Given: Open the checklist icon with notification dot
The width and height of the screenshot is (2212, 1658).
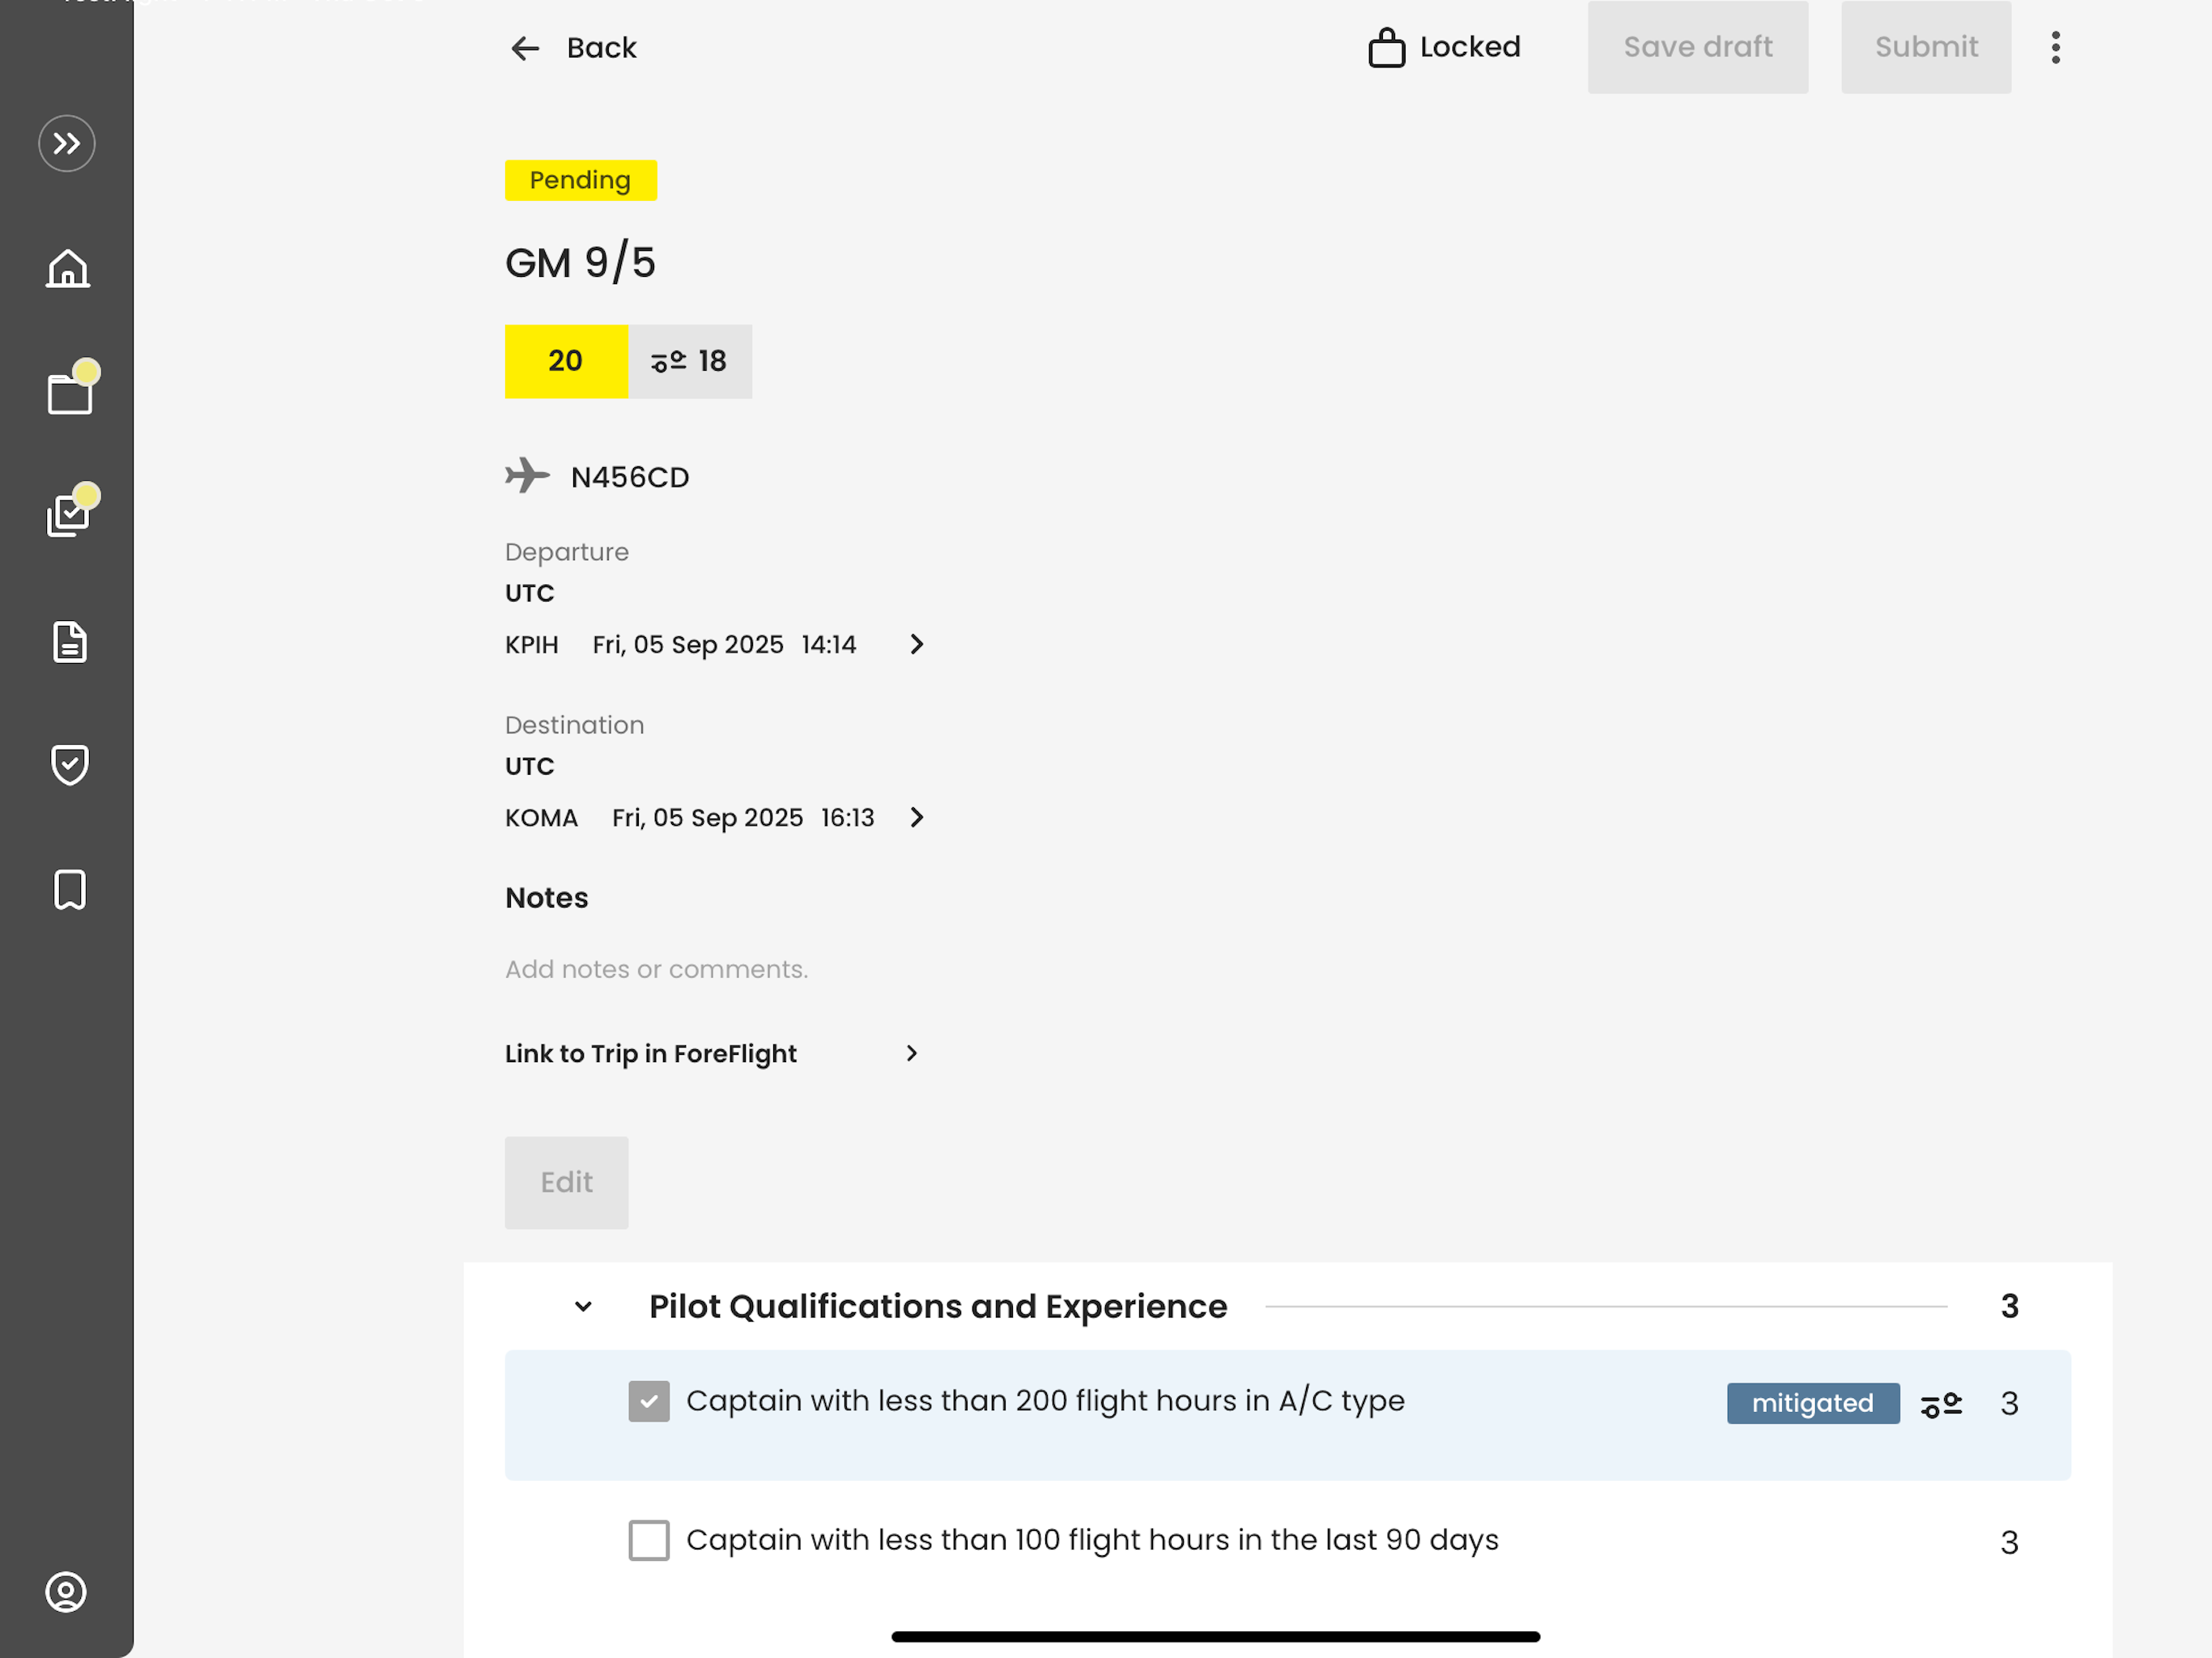Looking at the screenshot, I should pos(71,513).
